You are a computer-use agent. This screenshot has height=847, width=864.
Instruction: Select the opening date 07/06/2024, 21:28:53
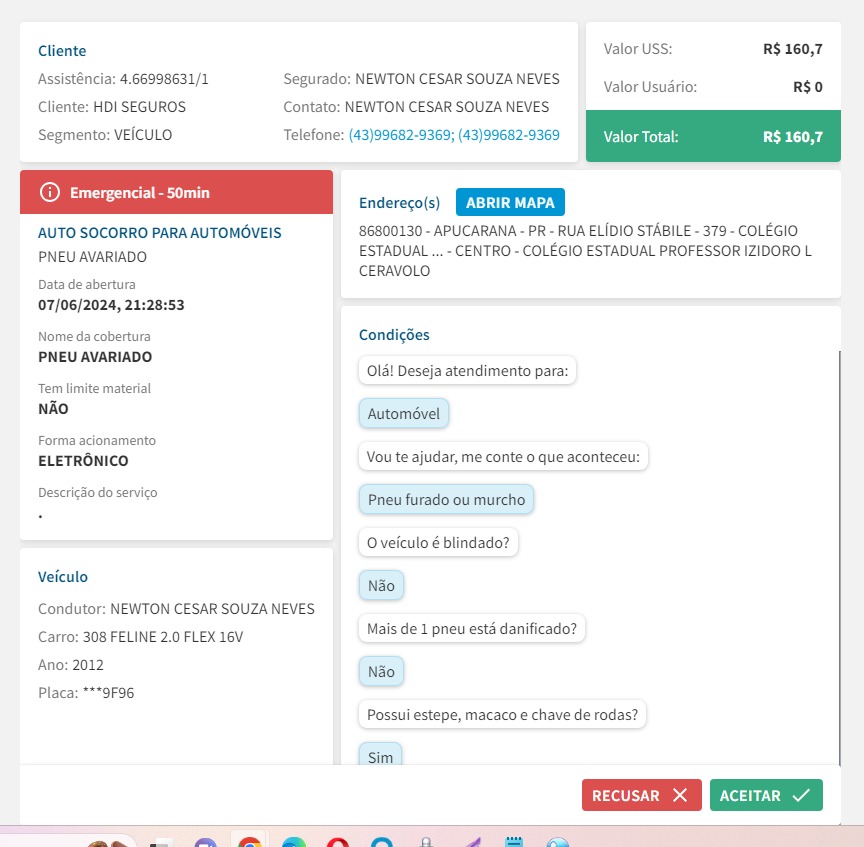(x=111, y=305)
